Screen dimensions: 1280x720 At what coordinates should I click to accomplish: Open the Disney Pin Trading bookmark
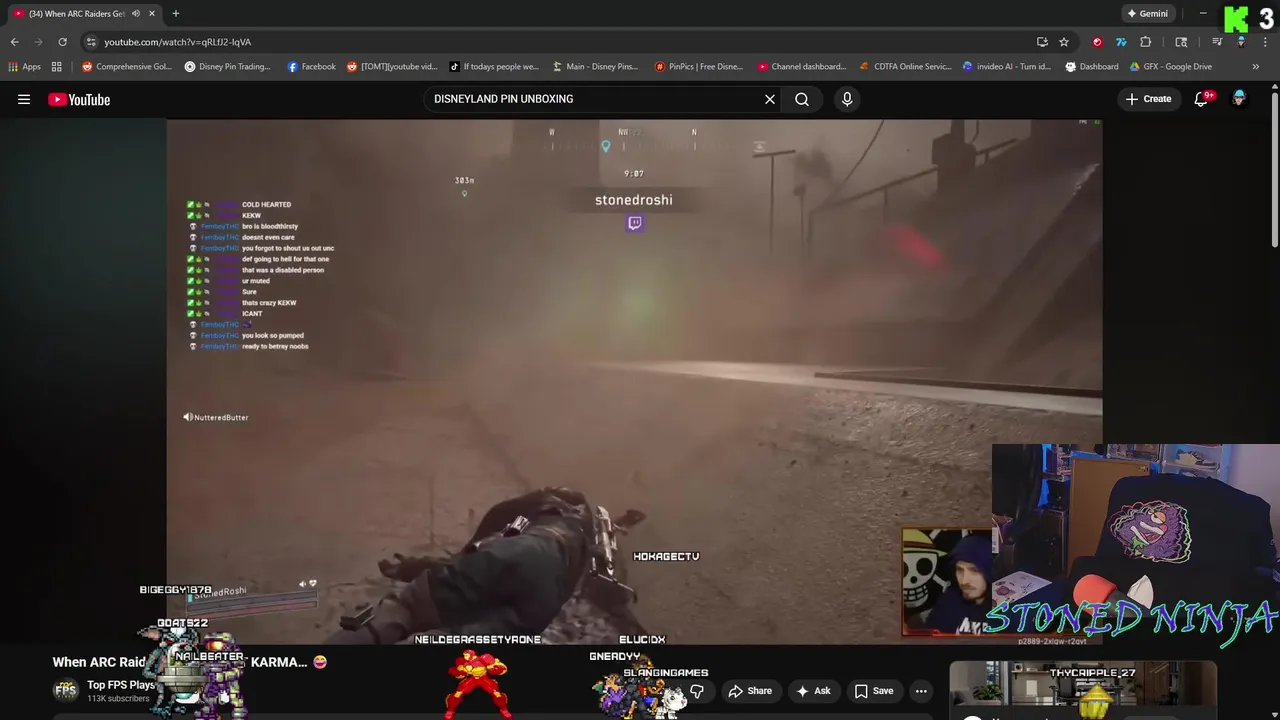pyautogui.click(x=227, y=67)
